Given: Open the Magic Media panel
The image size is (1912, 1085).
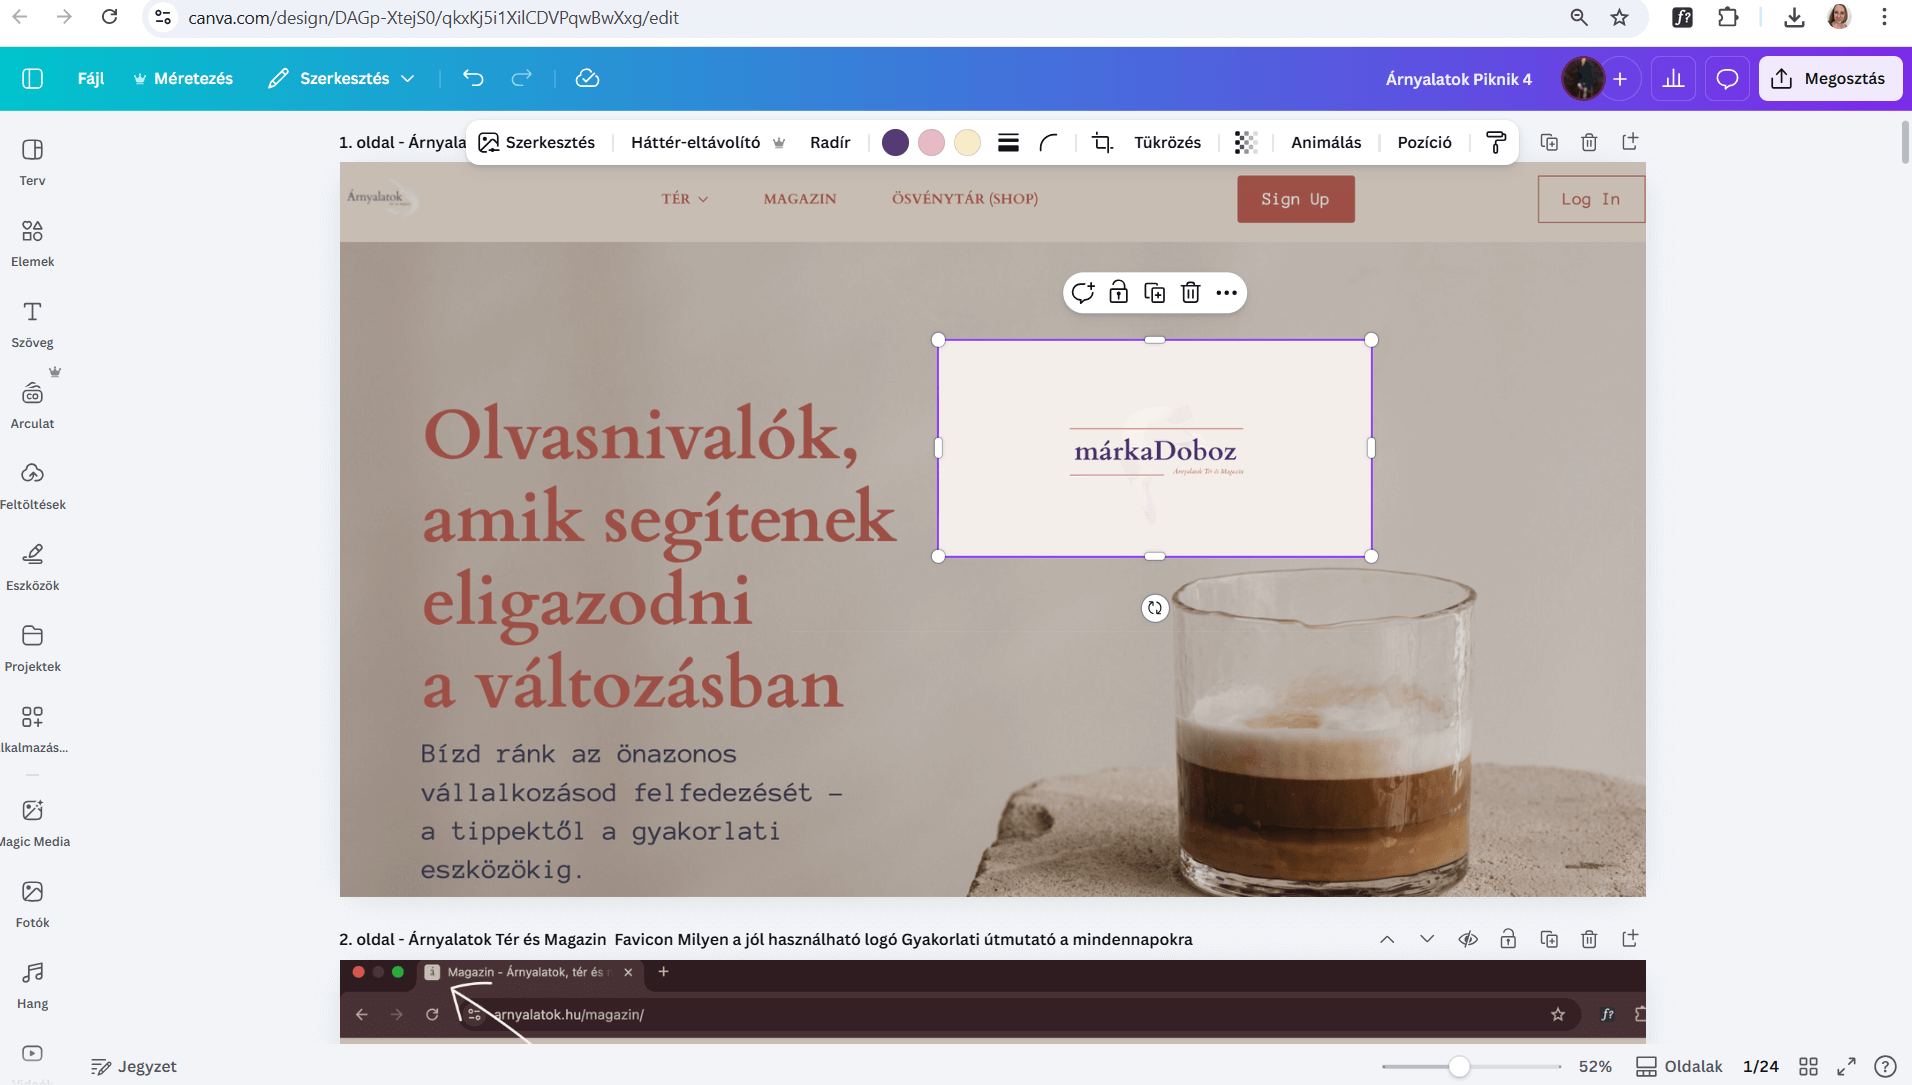Looking at the screenshot, I should (x=32, y=823).
